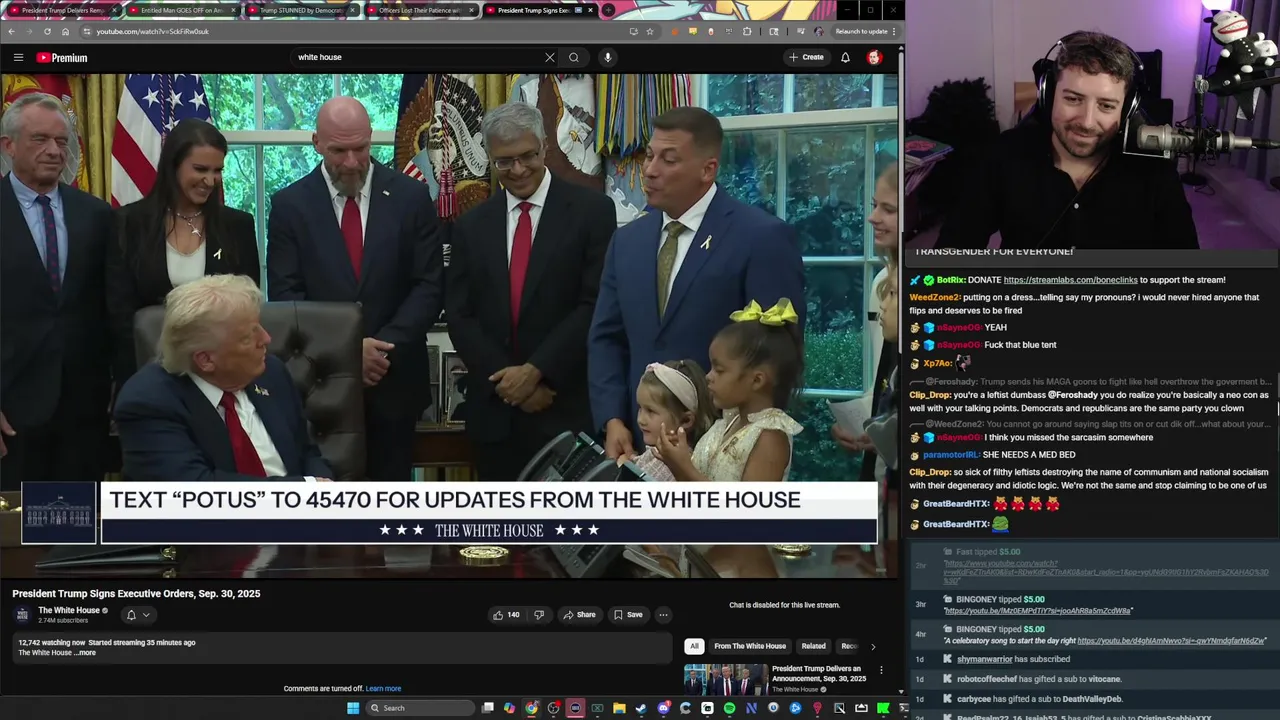Viewport: 1280px width, 720px height.
Task: Show more filter chips with arrow
Action: tap(873, 646)
